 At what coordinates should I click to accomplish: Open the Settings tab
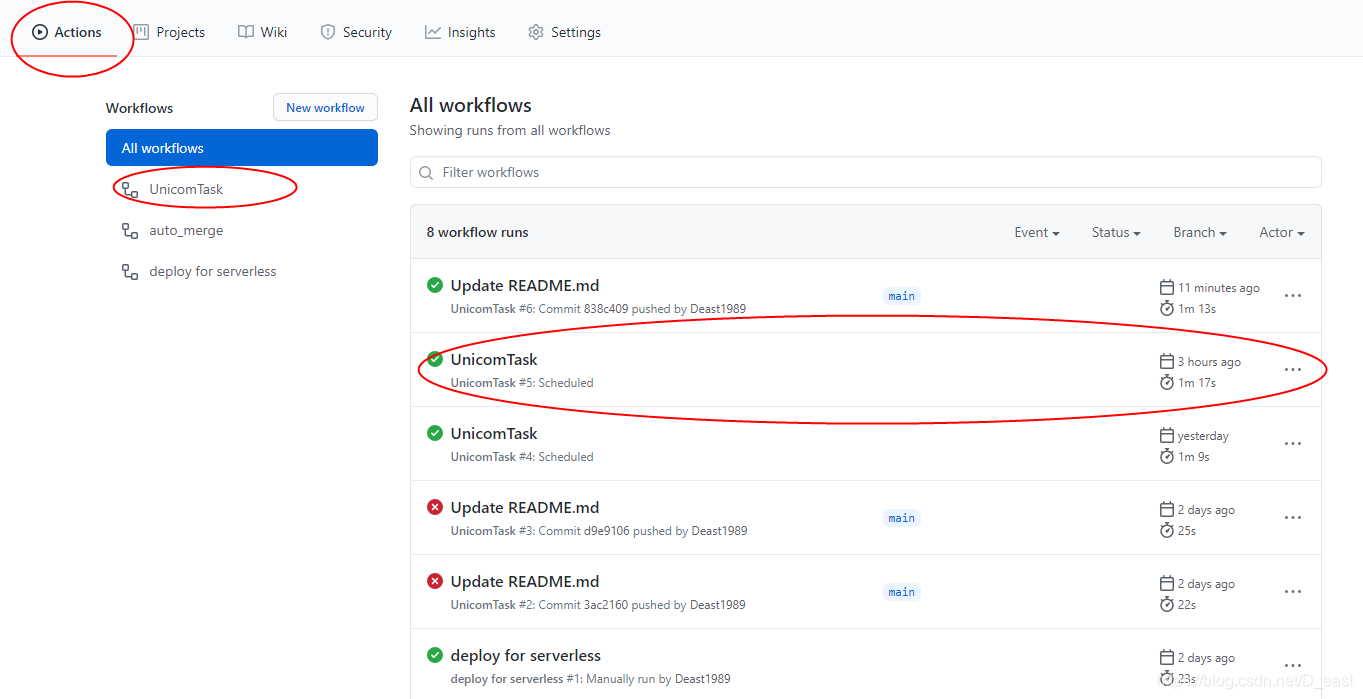tap(564, 32)
